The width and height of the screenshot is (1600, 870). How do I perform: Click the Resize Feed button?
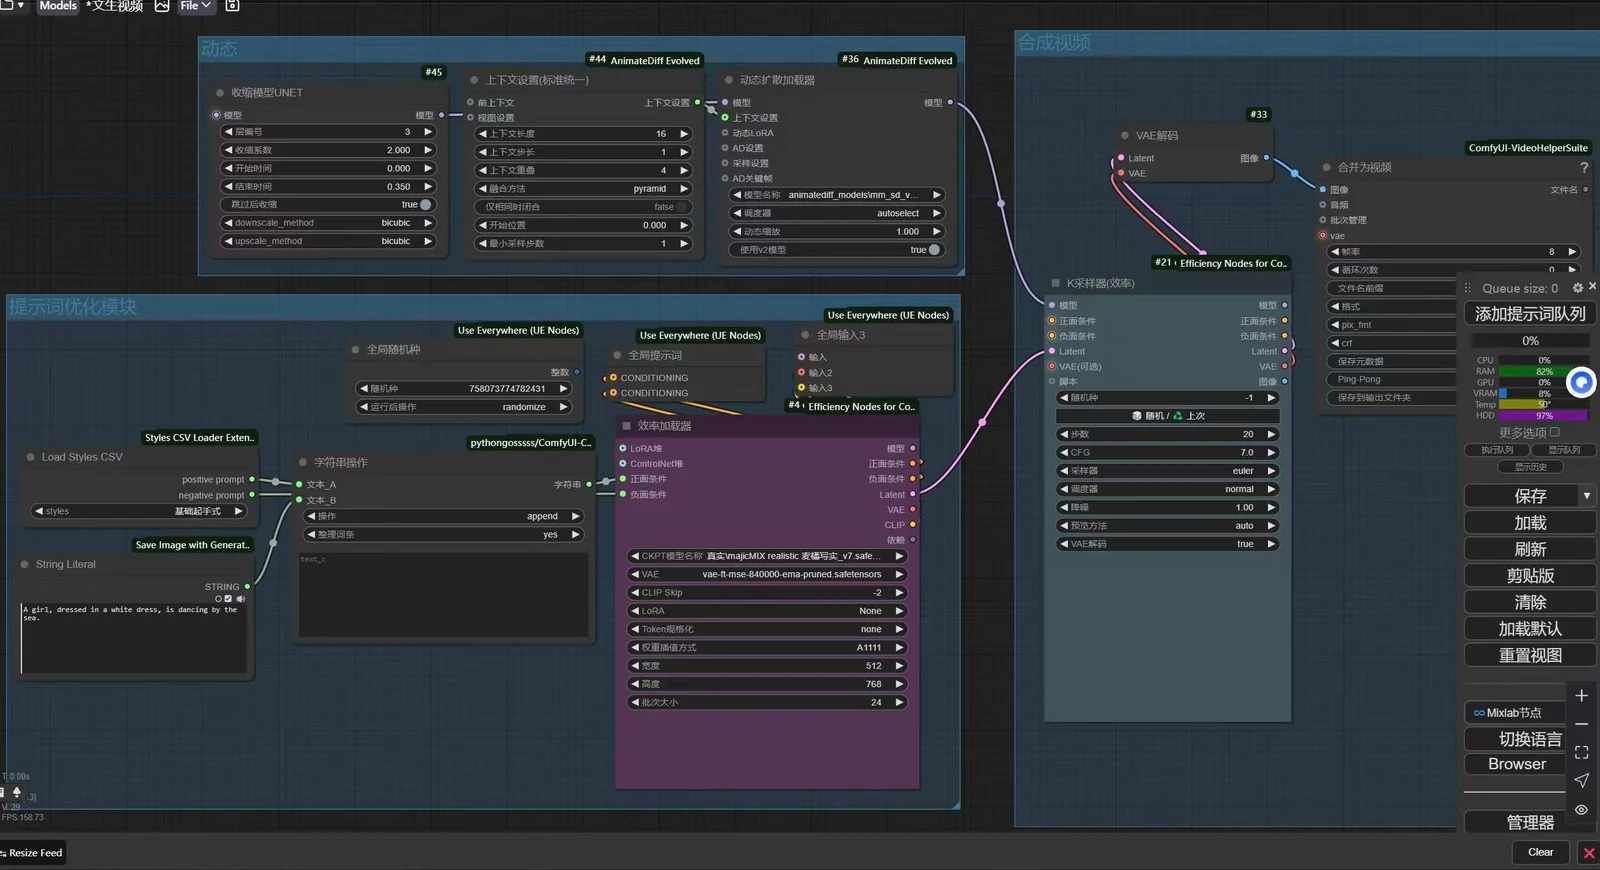click(x=32, y=853)
